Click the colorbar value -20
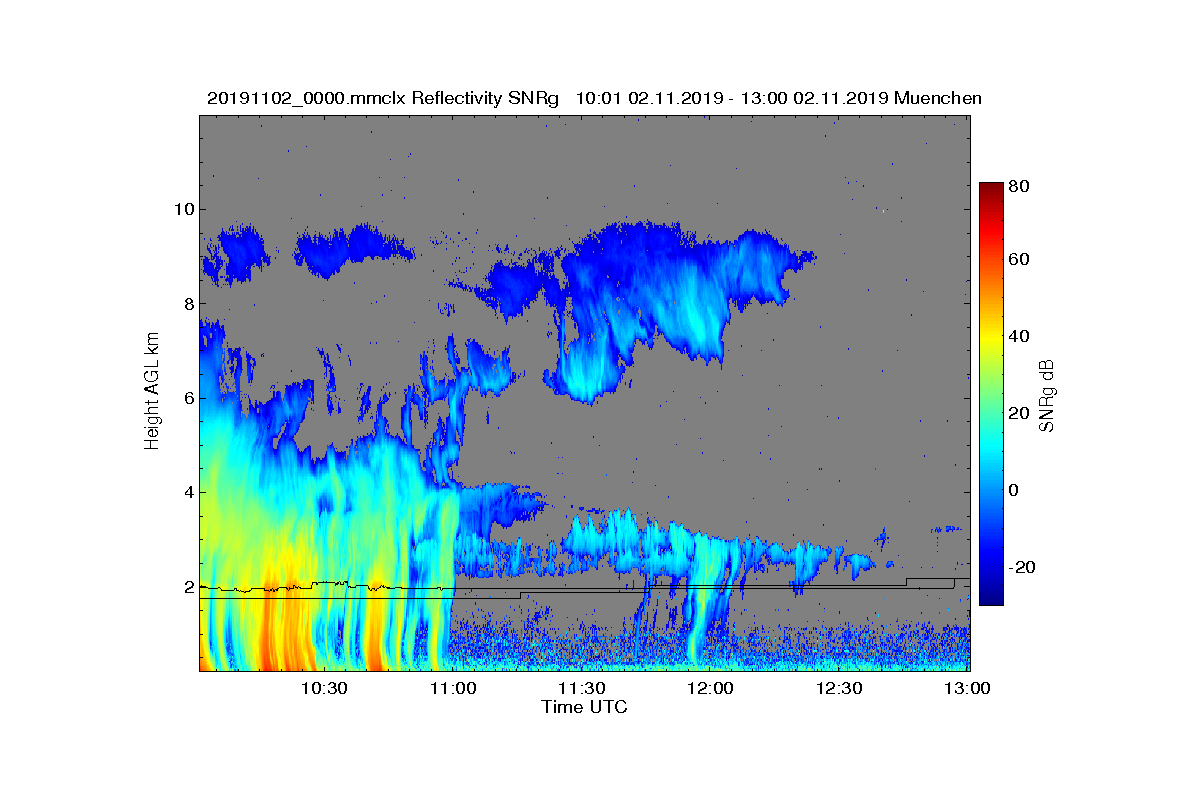This screenshot has width=1200, height=800. pyautogui.click(x=1020, y=567)
